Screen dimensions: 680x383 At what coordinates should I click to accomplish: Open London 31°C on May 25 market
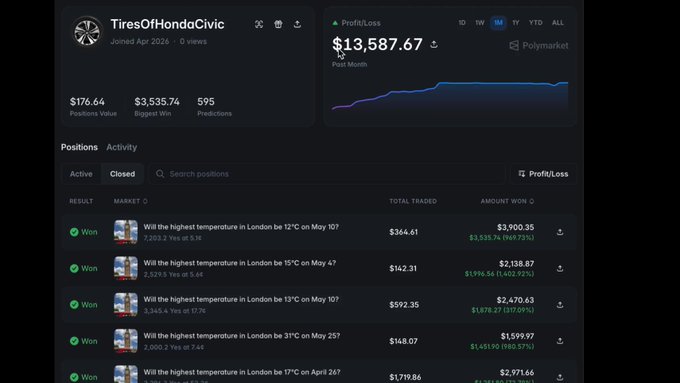pos(242,336)
